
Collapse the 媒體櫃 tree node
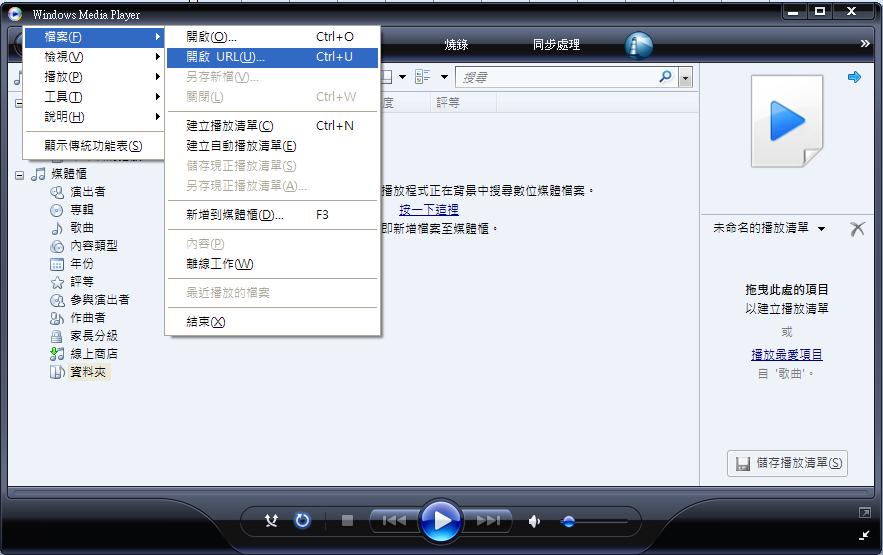(19, 175)
